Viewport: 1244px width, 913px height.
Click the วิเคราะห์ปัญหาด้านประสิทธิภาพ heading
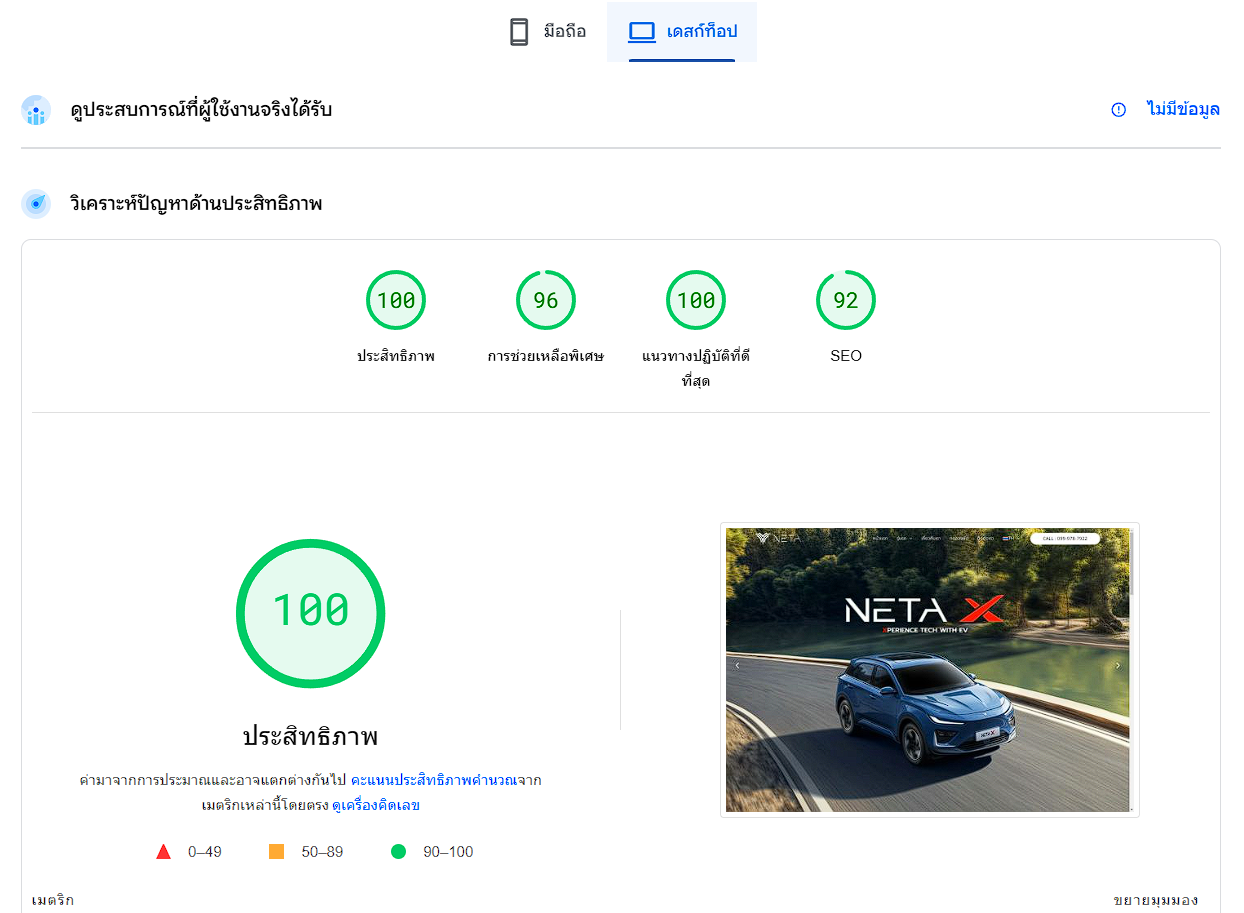[196, 204]
